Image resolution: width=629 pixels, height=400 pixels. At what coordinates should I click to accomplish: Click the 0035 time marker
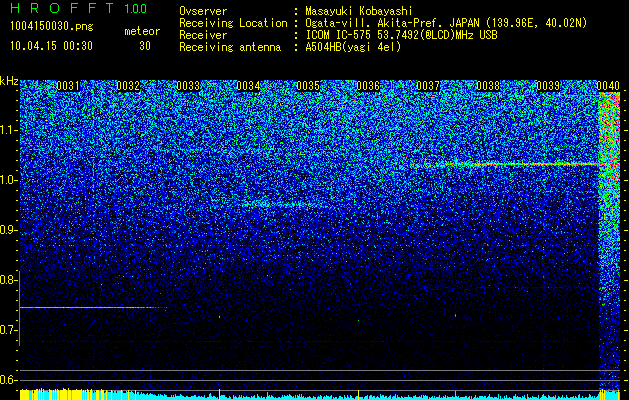coord(308,86)
